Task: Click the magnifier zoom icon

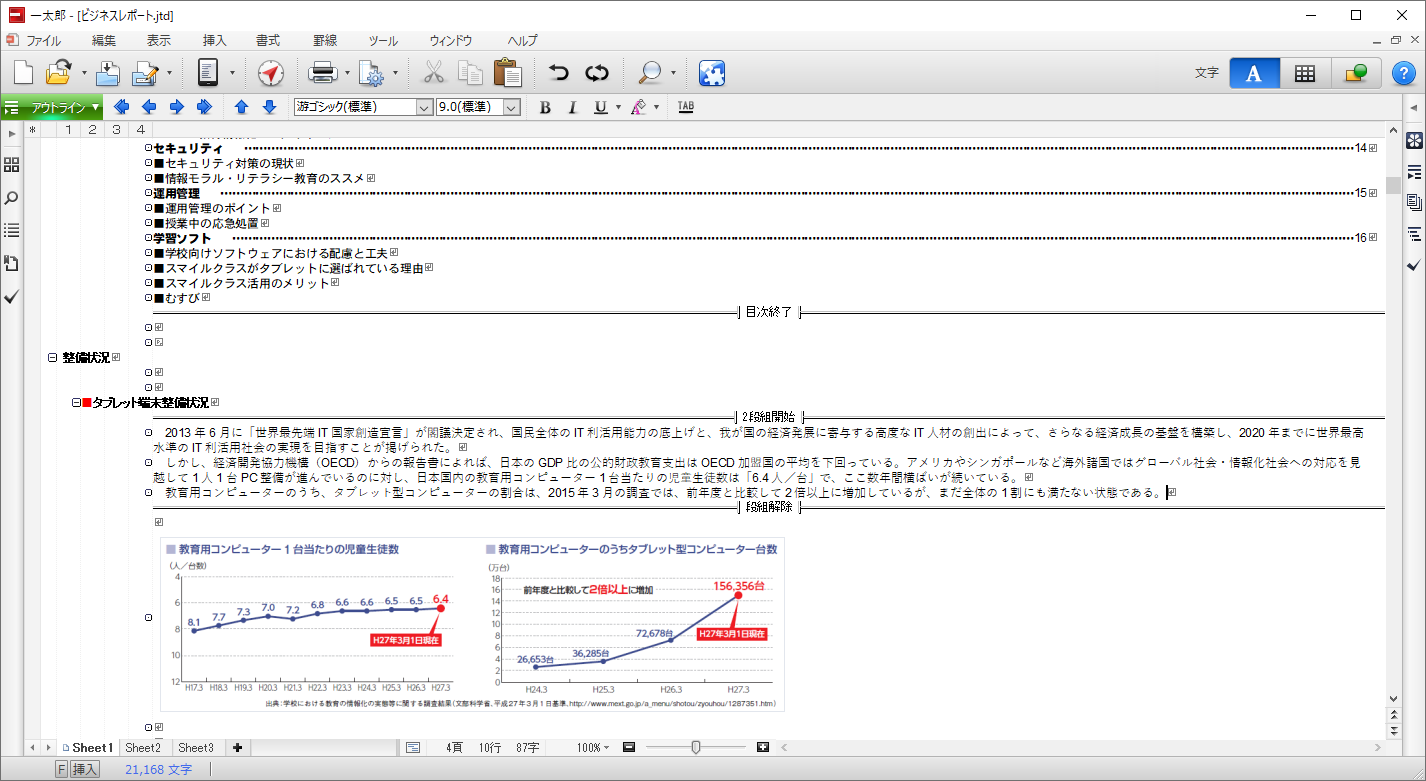Action: (x=650, y=73)
